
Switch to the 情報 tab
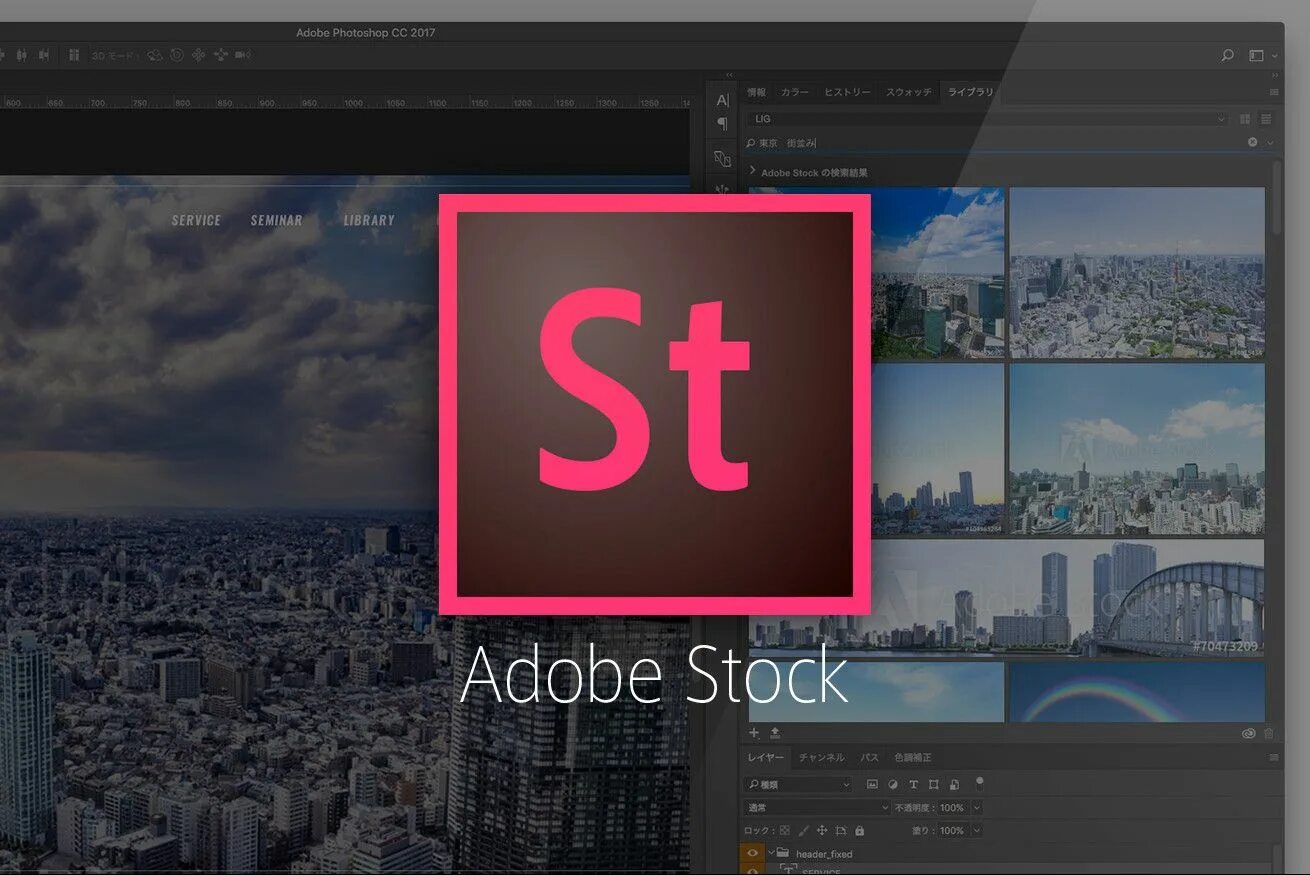coord(757,92)
